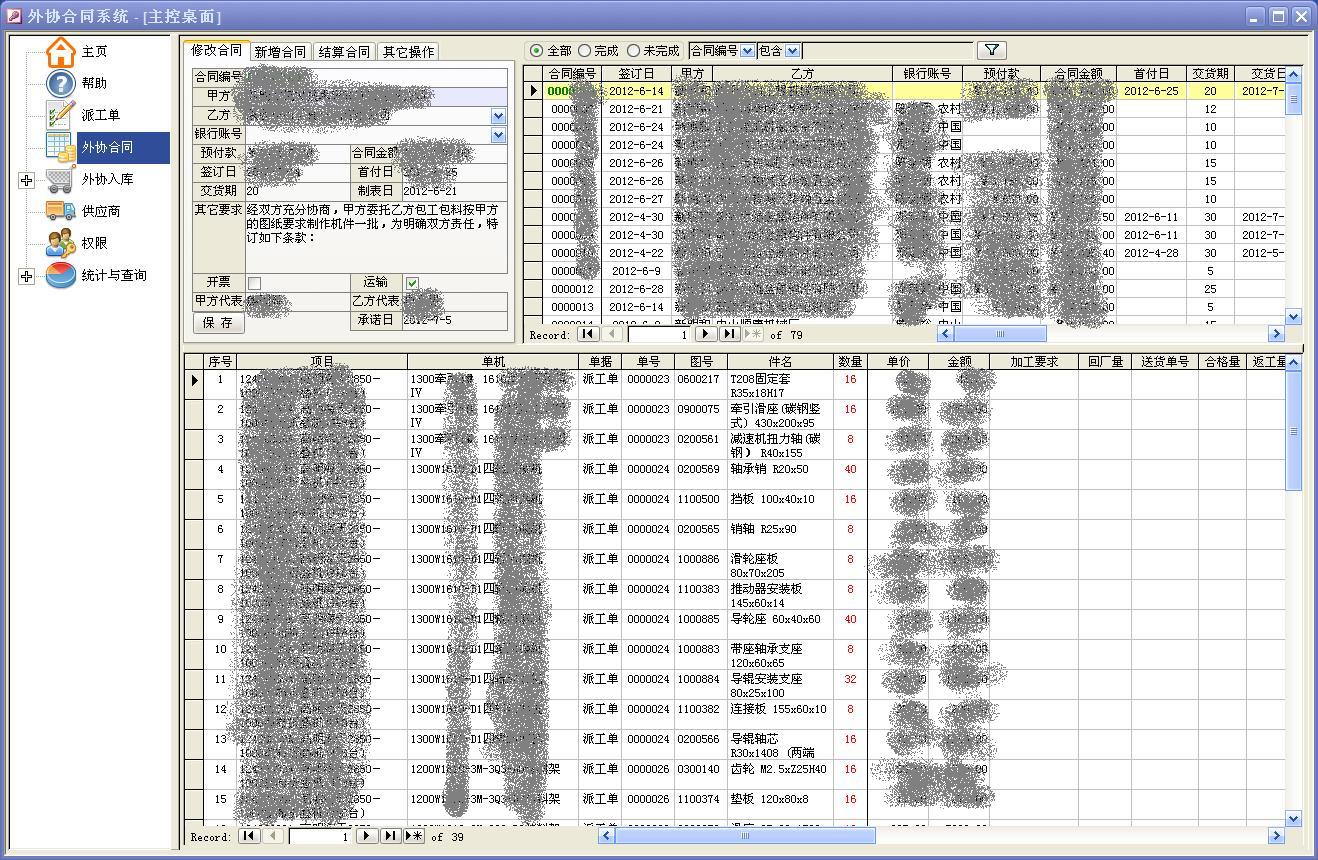Go to previous record in detail list
The height and width of the screenshot is (860, 1318).
tap(273, 837)
